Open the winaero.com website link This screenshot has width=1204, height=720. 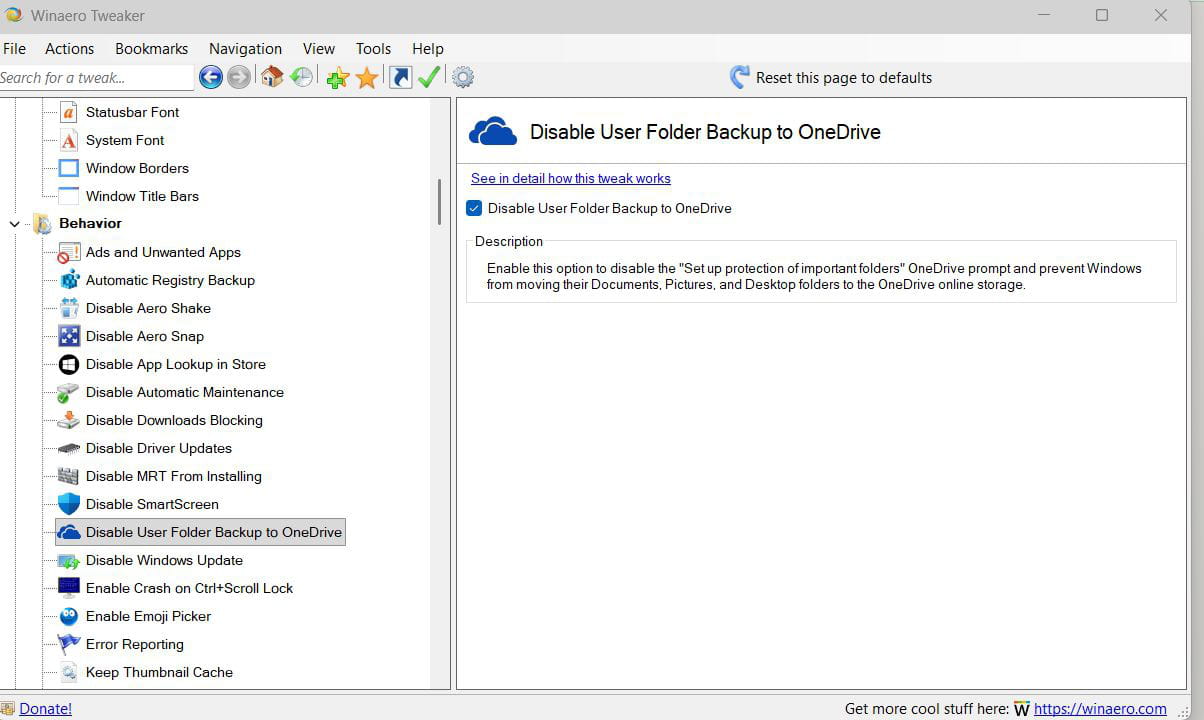1099,708
